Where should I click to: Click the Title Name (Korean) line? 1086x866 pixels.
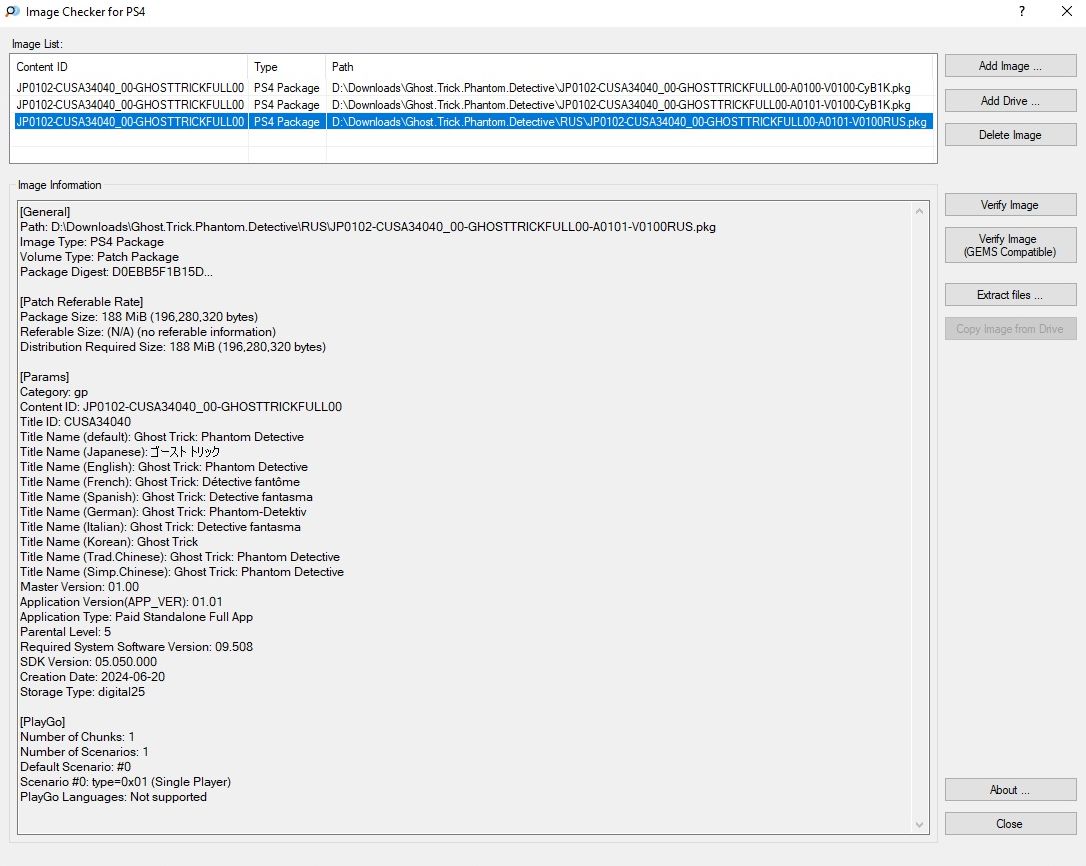(x=109, y=542)
